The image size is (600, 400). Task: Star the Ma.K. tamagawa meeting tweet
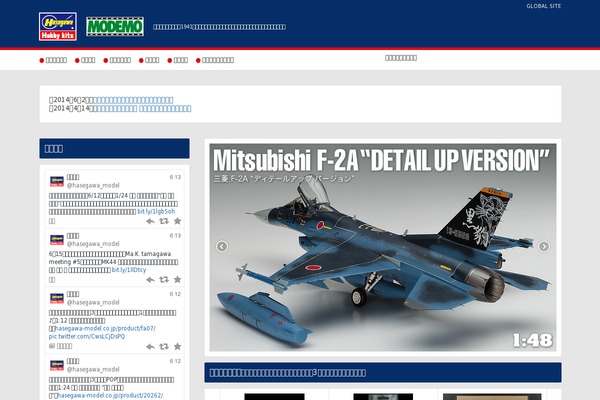coord(177,280)
